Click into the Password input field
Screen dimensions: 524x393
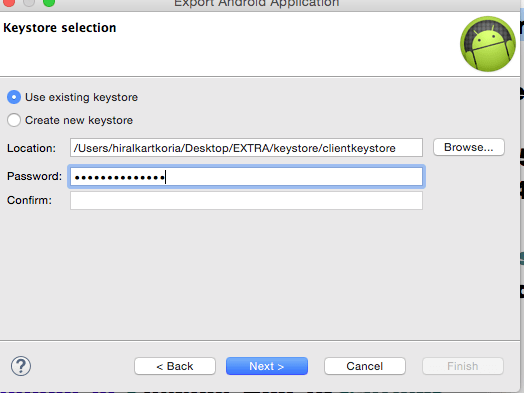246,176
